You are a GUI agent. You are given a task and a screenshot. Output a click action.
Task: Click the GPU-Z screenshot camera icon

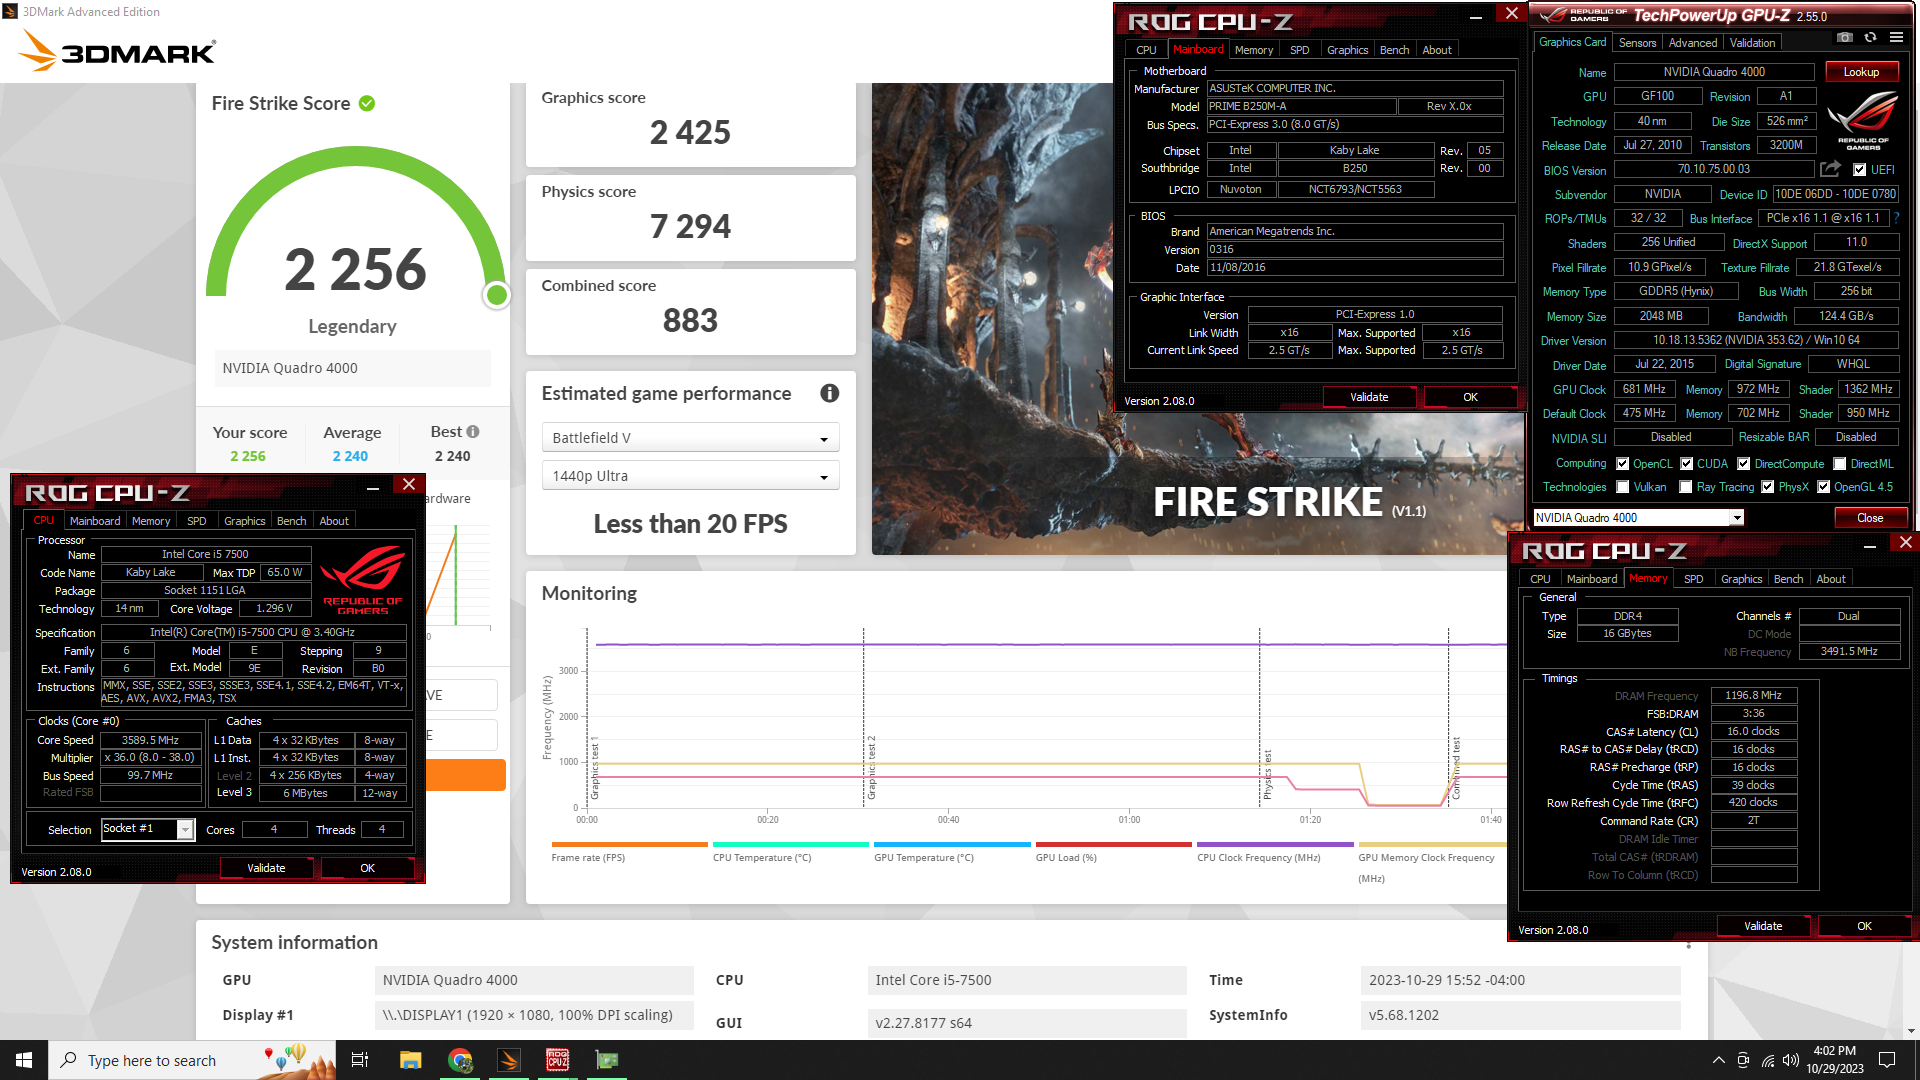(1845, 38)
